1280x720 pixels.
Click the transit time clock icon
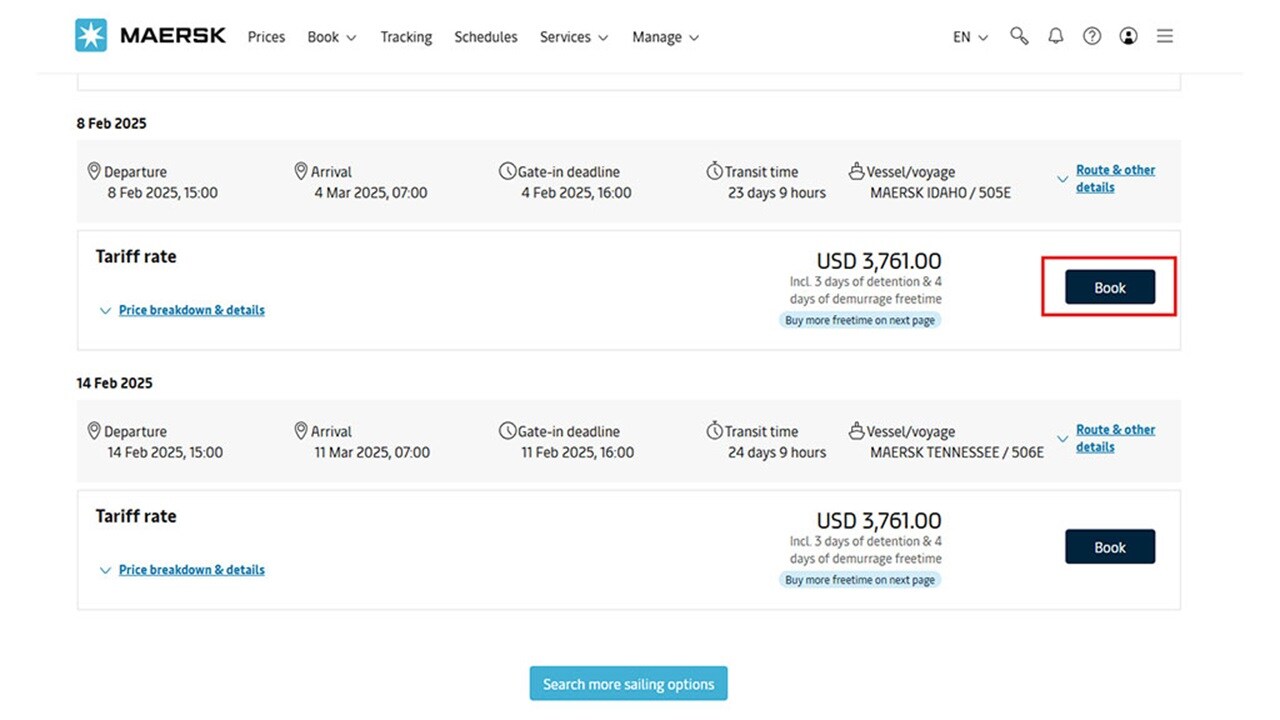pos(714,171)
